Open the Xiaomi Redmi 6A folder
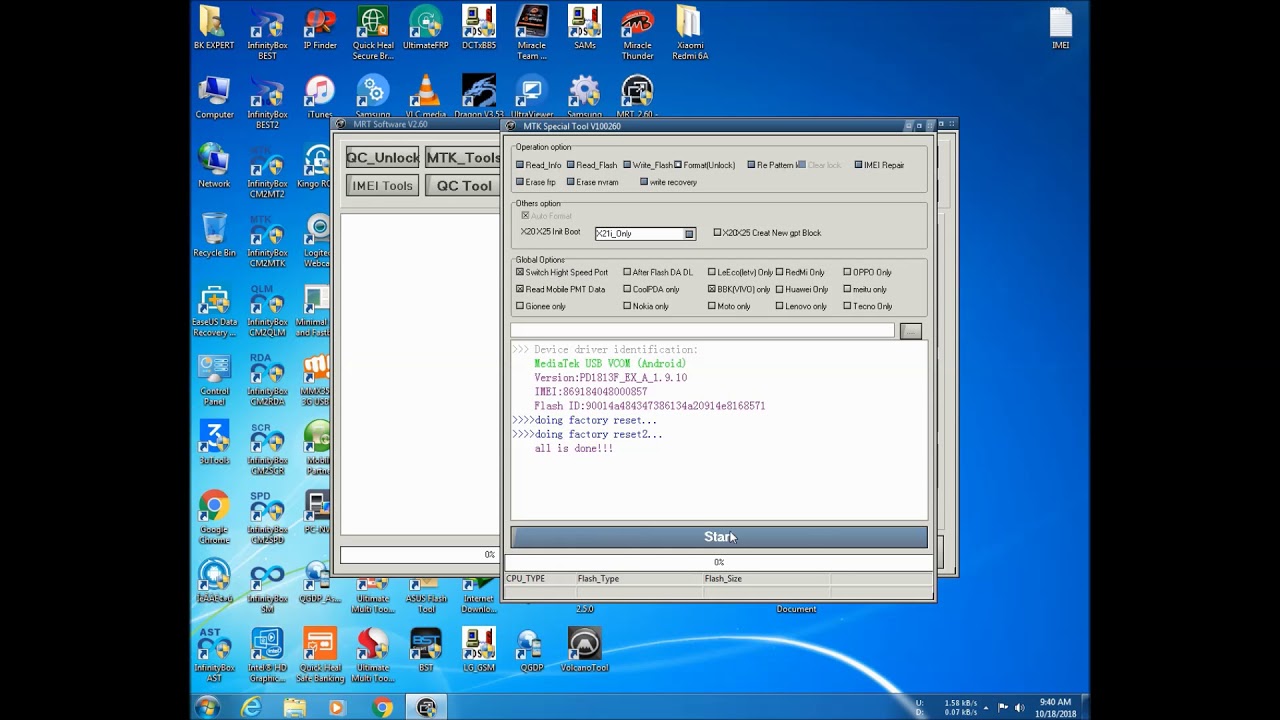The image size is (1280, 720). coord(690,33)
